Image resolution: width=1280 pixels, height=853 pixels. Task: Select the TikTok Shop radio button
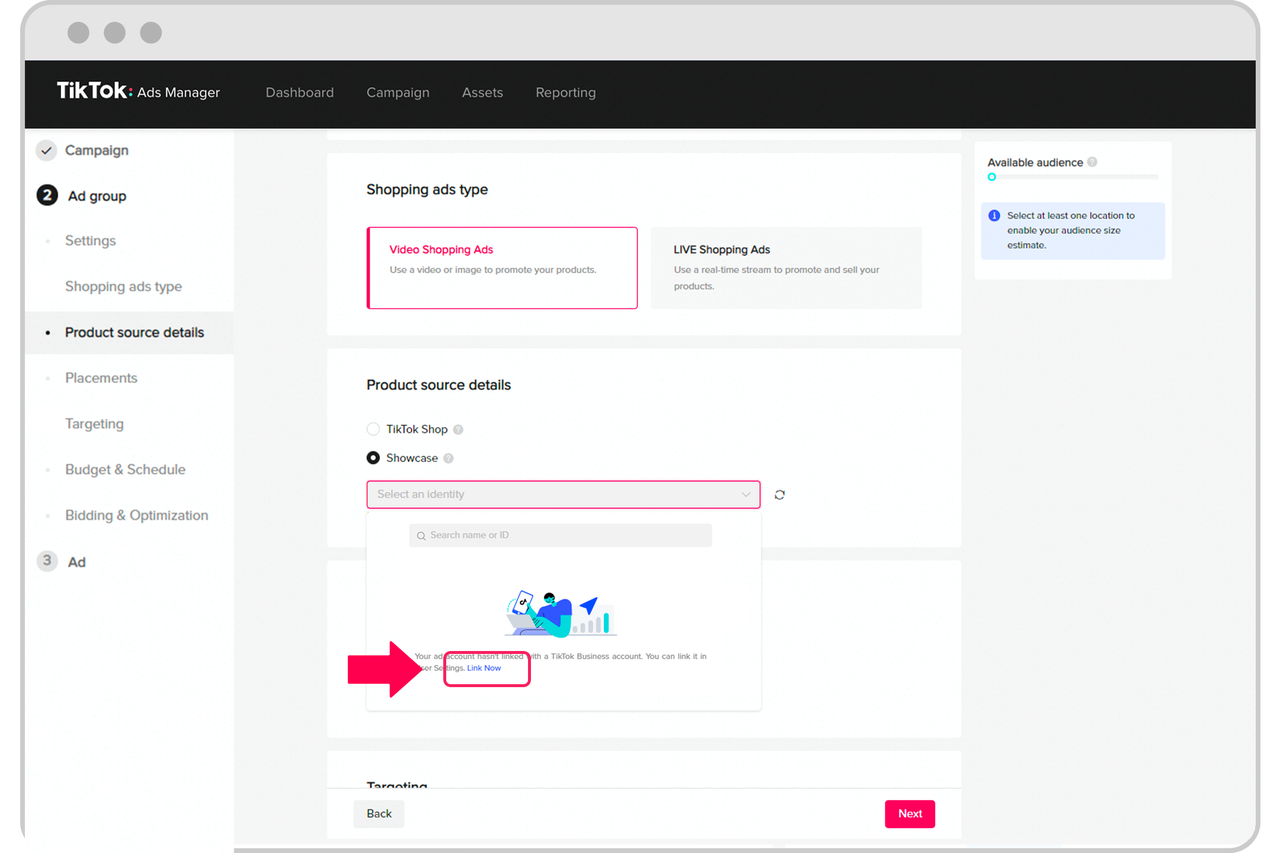coord(373,429)
